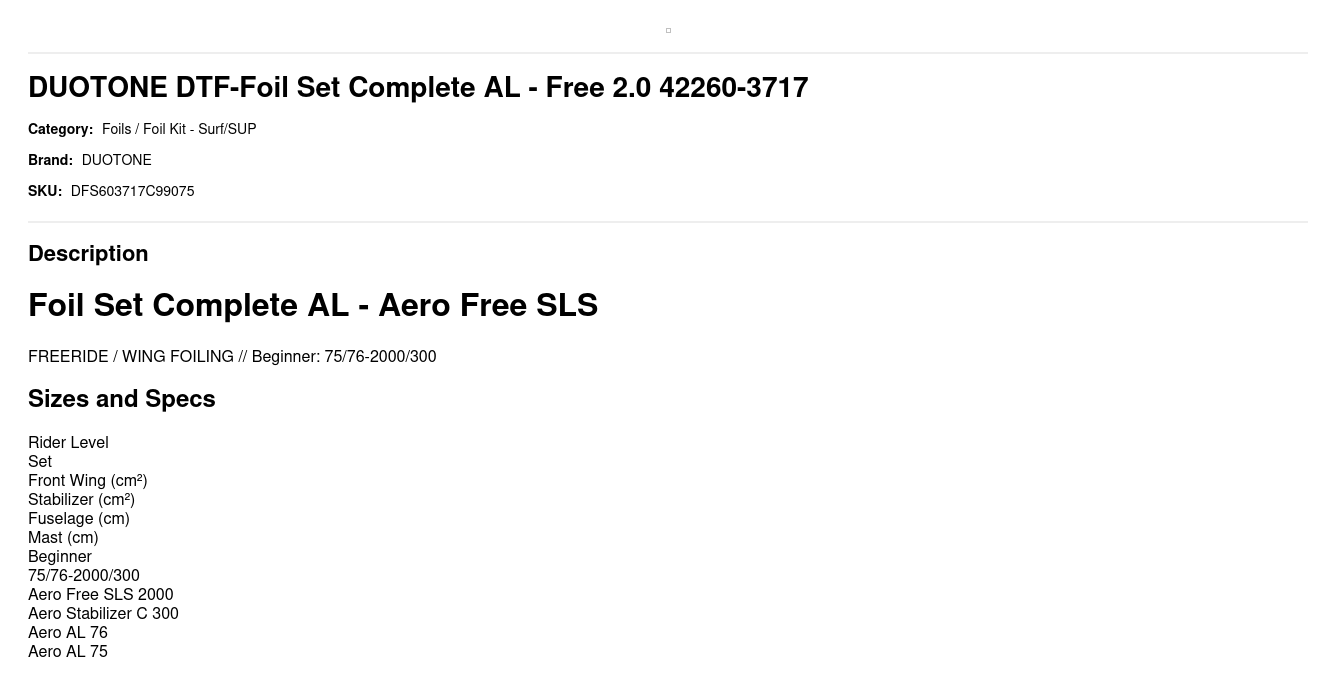Click the Aero AL 76 value

[x=68, y=632]
